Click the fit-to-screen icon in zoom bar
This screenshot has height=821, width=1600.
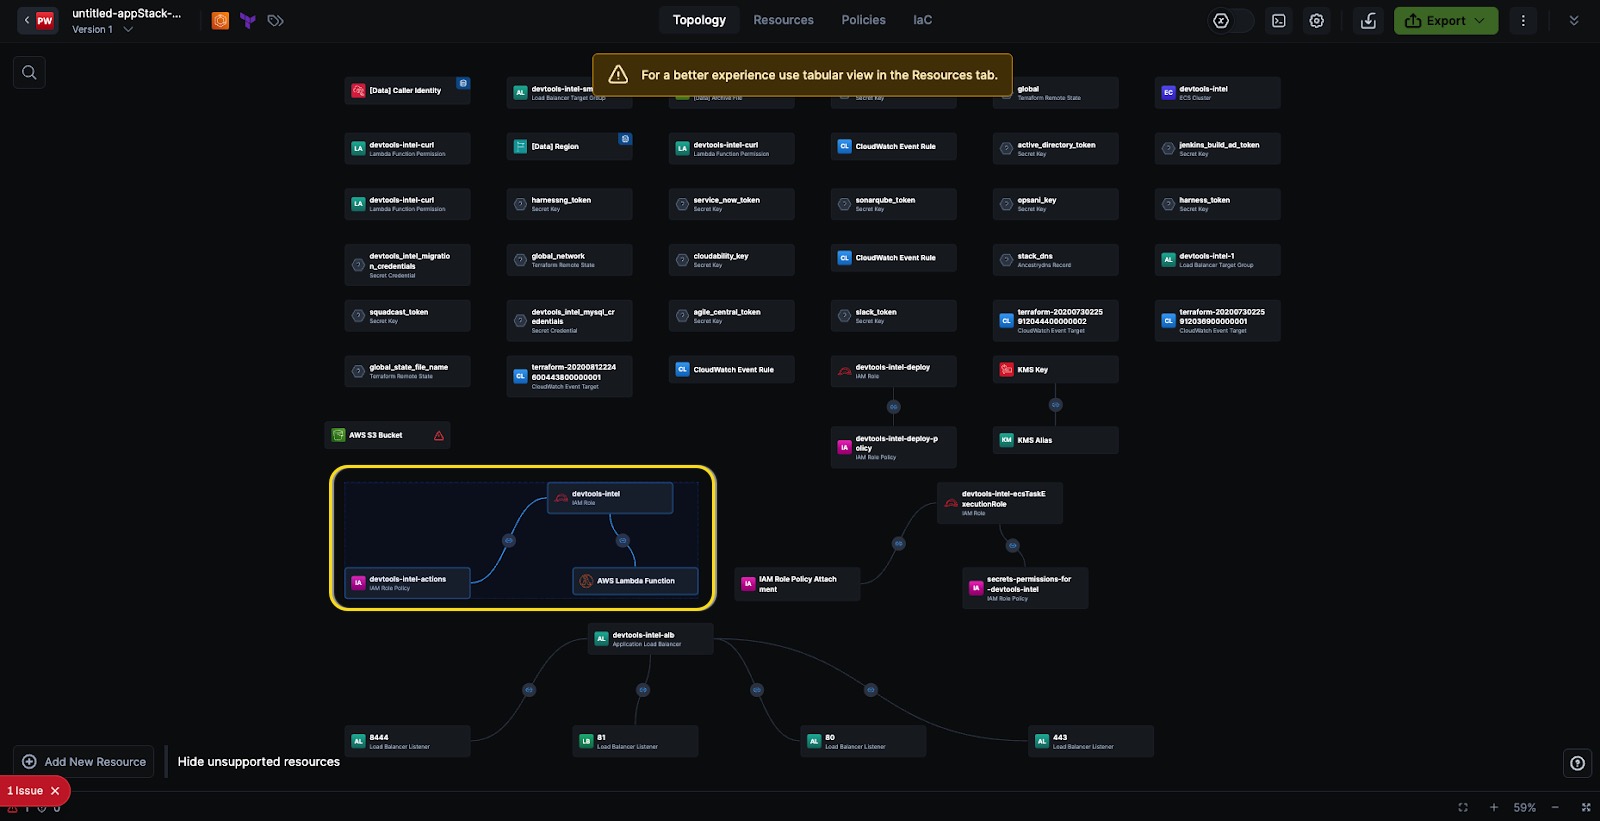click(x=1463, y=807)
